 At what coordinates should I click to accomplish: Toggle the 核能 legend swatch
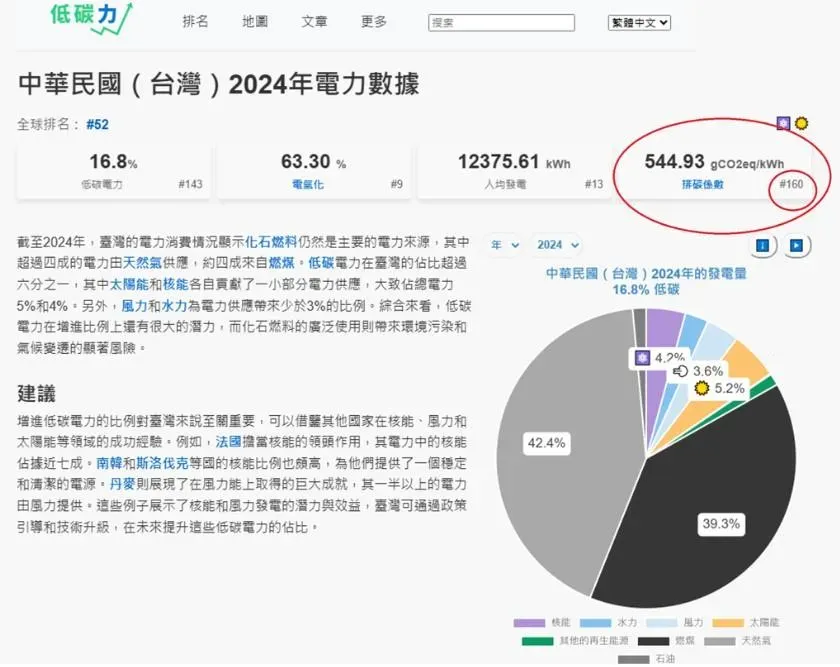click(529, 623)
